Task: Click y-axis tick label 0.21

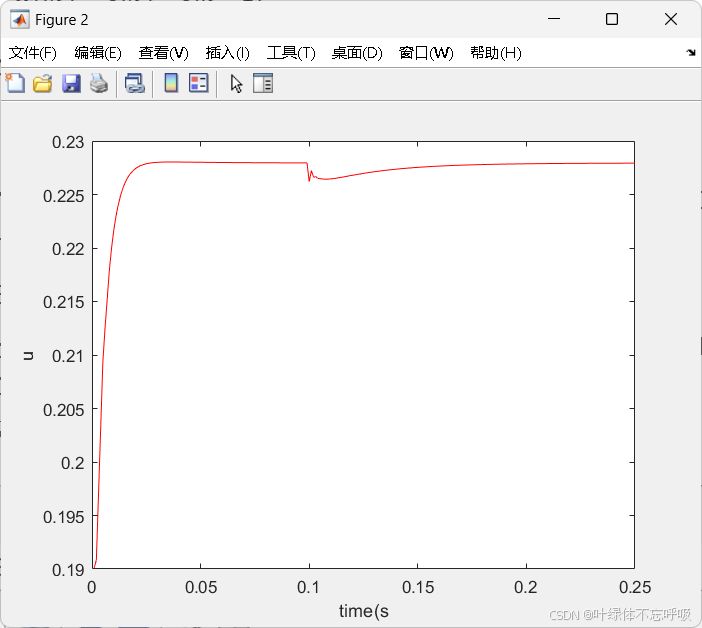Action: (68, 356)
